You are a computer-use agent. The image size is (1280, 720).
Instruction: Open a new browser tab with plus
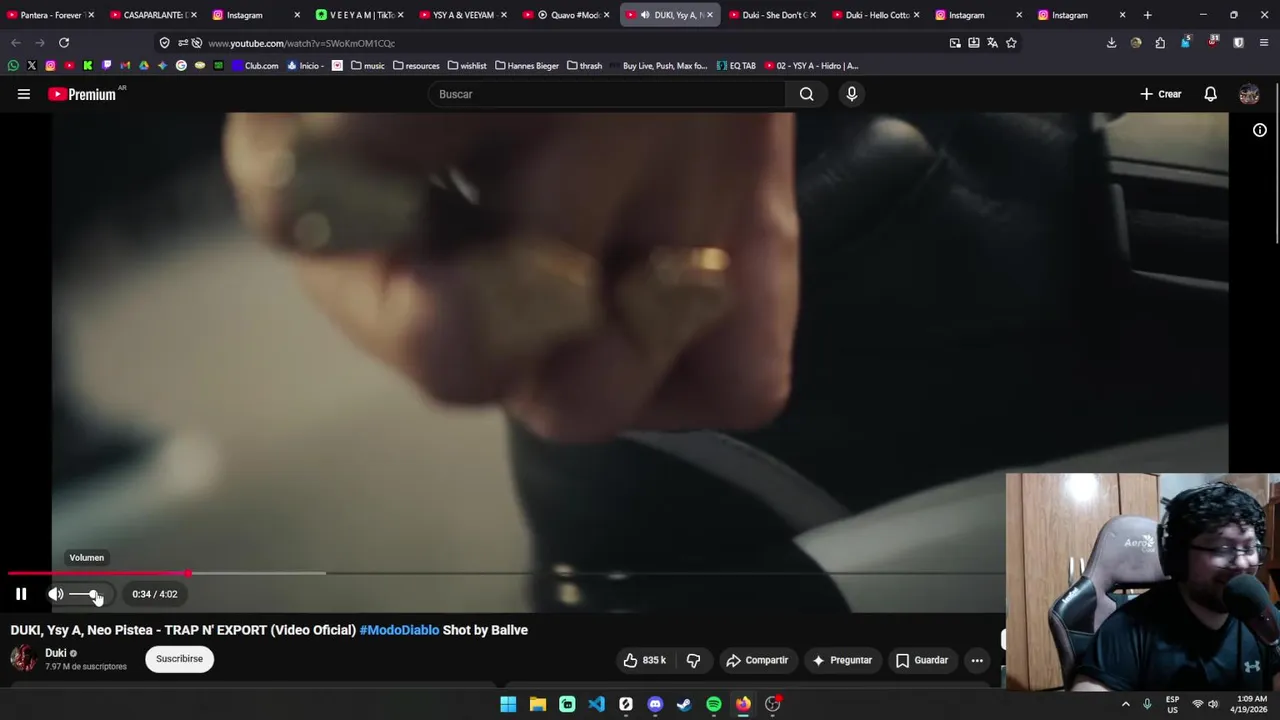[1147, 15]
